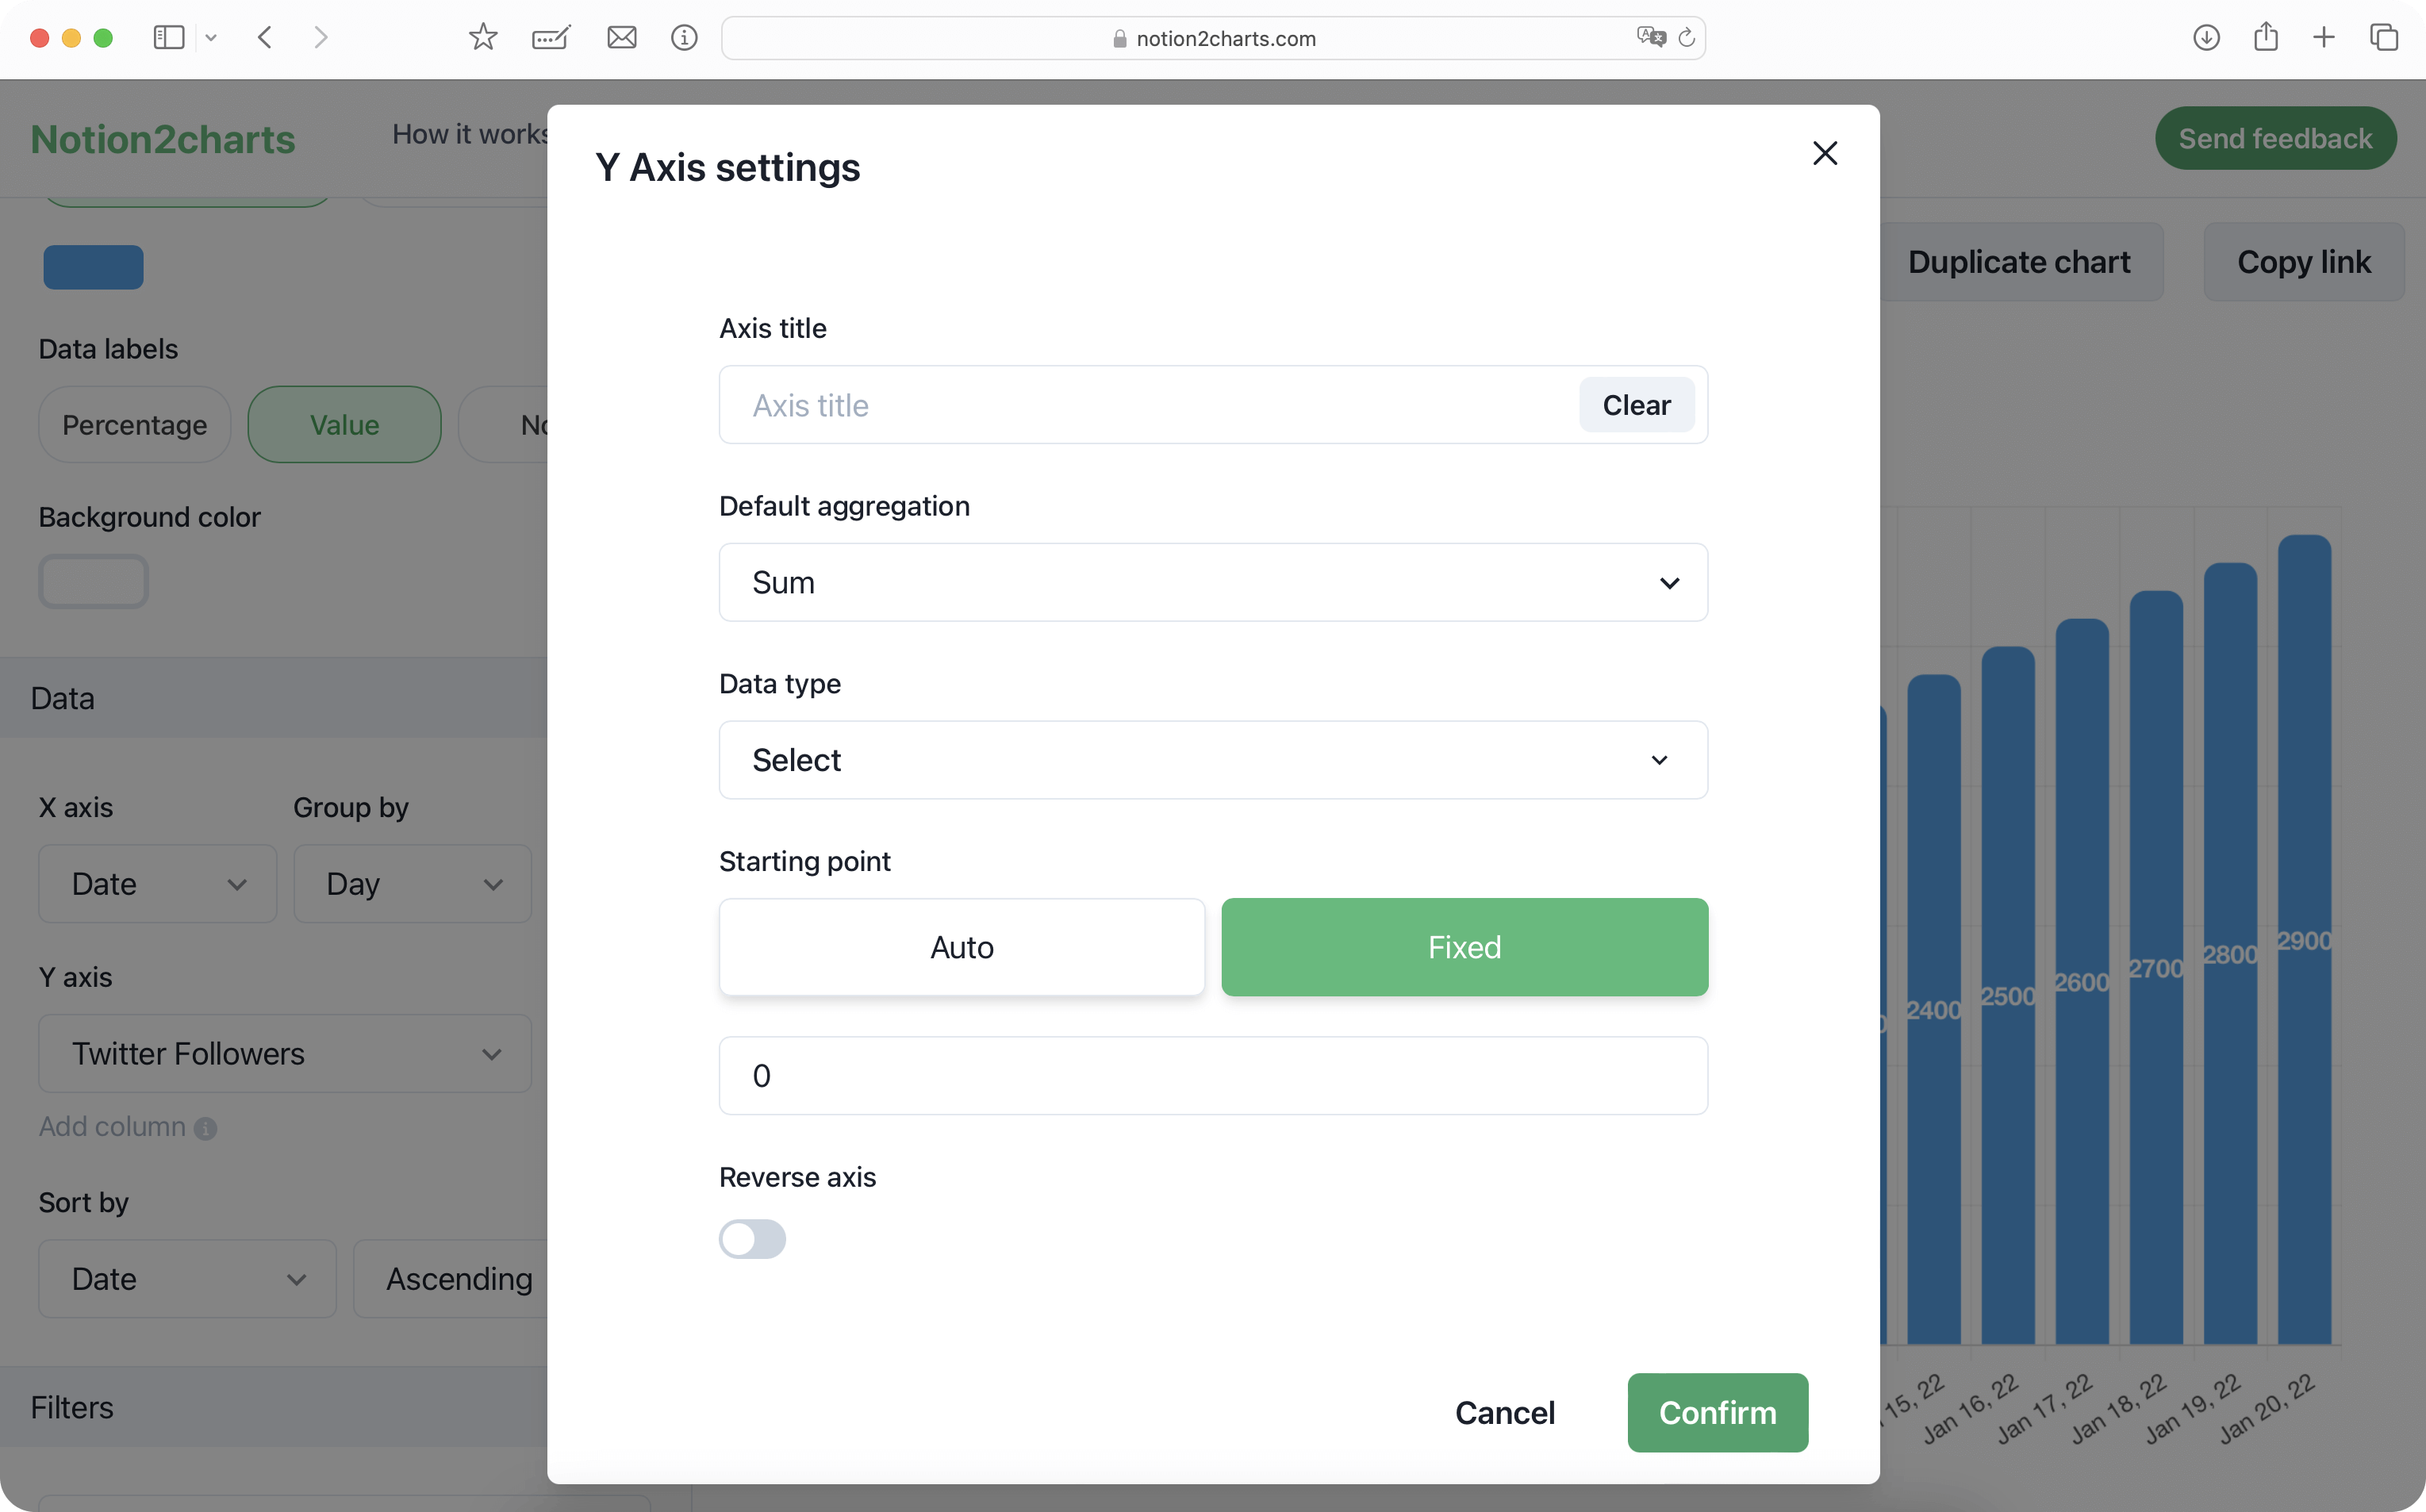The image size is (2426, 1512).
Task: Click the site info circle icon
Action: pos(684,38)
